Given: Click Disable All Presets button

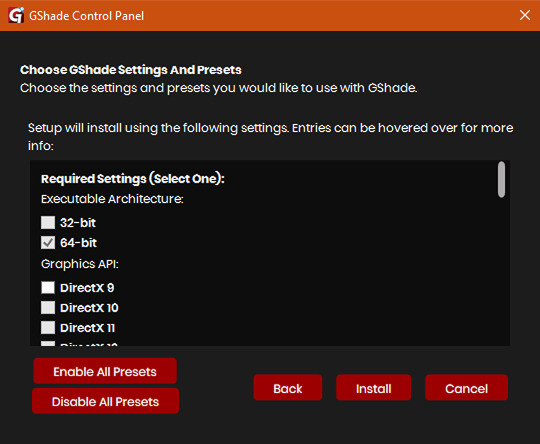Looking at the screenshot, I should pos(105,401).
